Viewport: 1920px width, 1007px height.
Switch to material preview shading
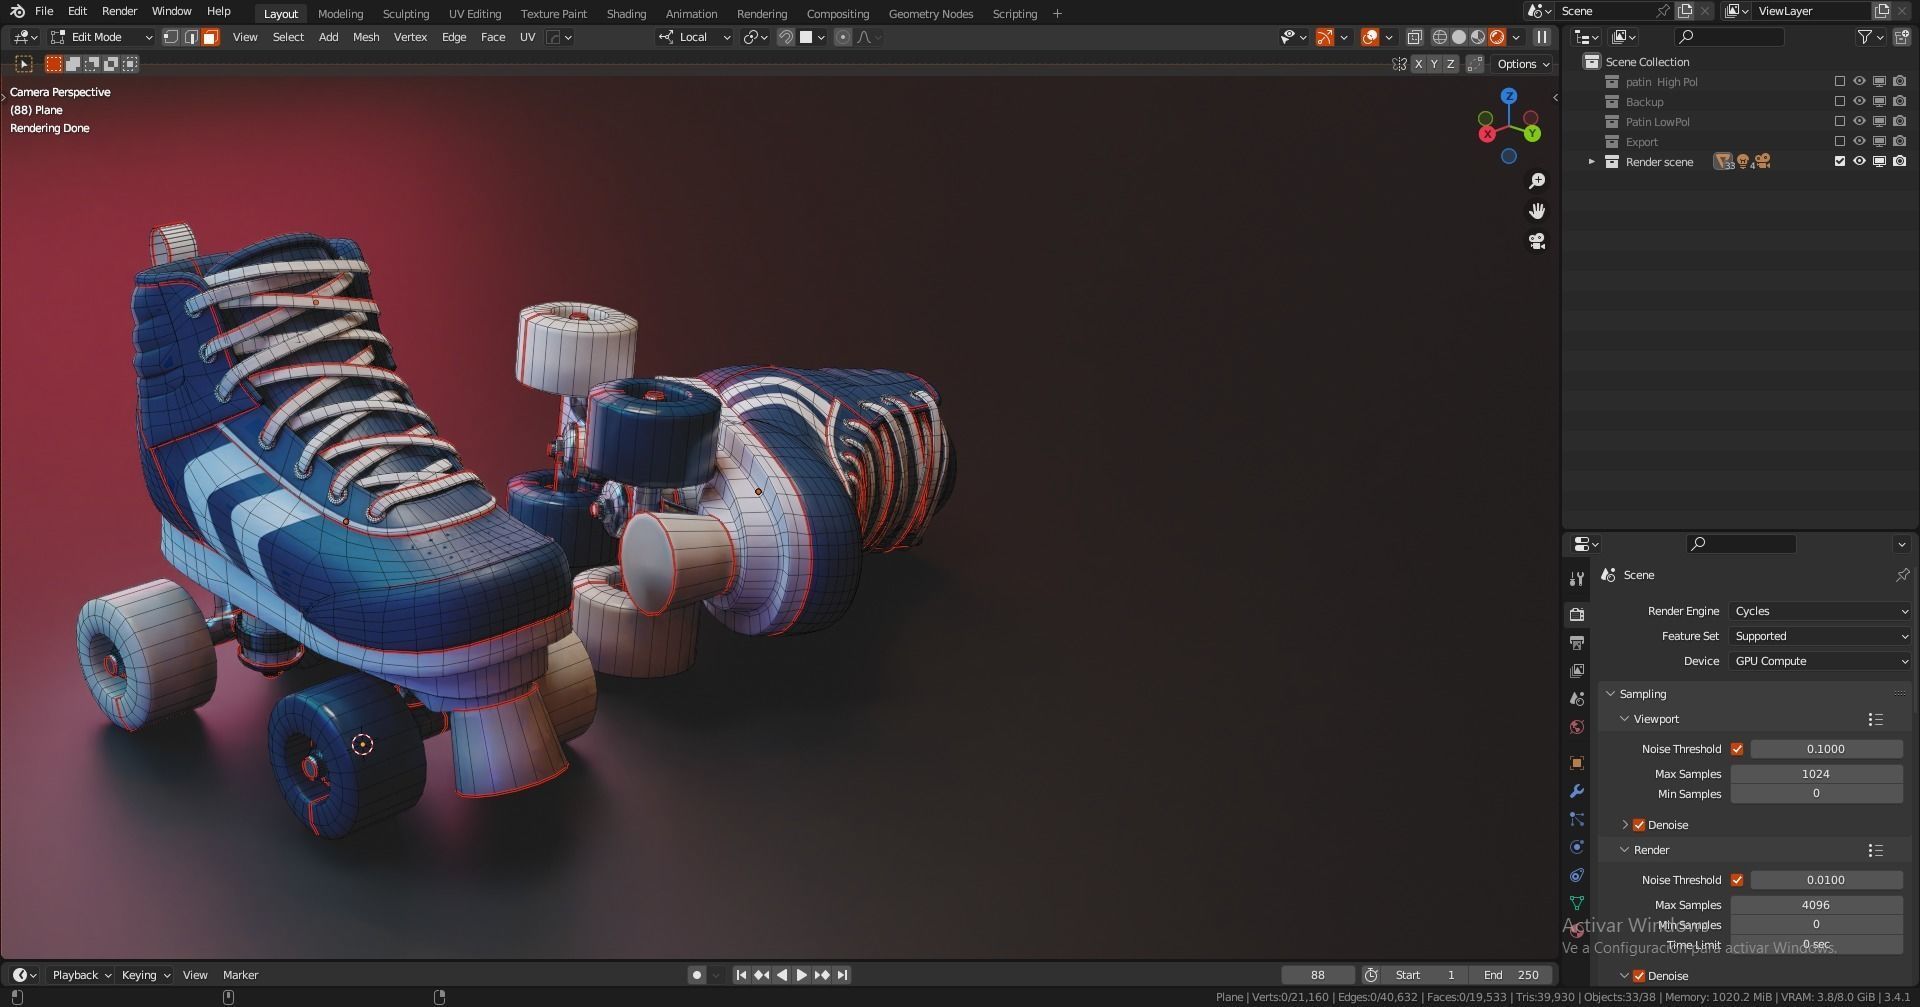[1478, 37]
